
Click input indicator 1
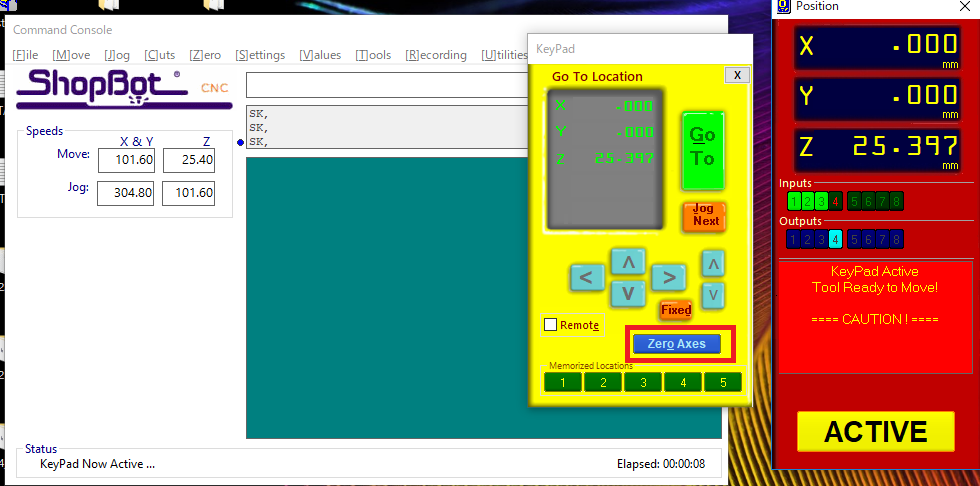click(794, 201)
